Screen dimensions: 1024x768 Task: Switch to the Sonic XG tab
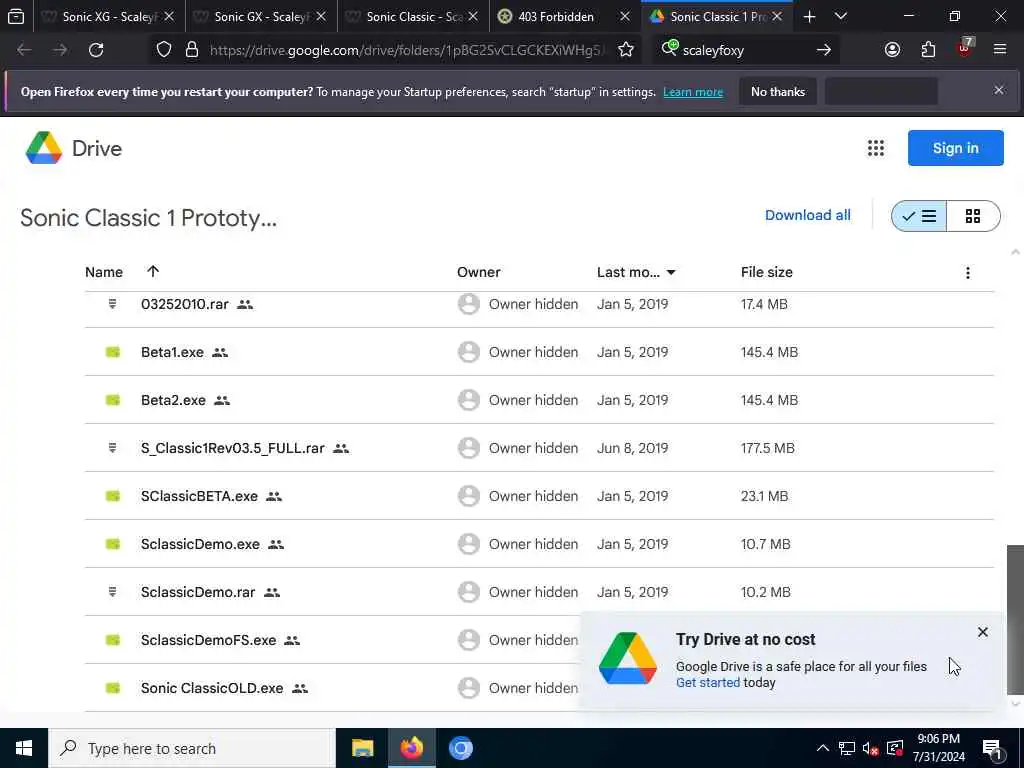pyautogui.click(x=108, y=16)
